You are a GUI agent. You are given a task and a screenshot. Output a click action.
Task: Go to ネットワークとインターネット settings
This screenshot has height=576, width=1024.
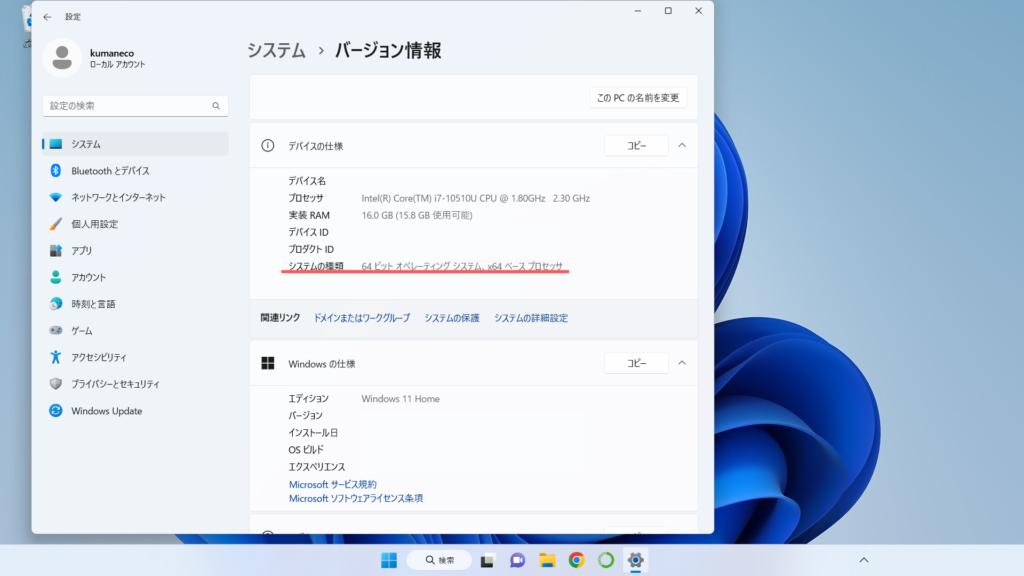pyautogui.click(x=136, y=197)
